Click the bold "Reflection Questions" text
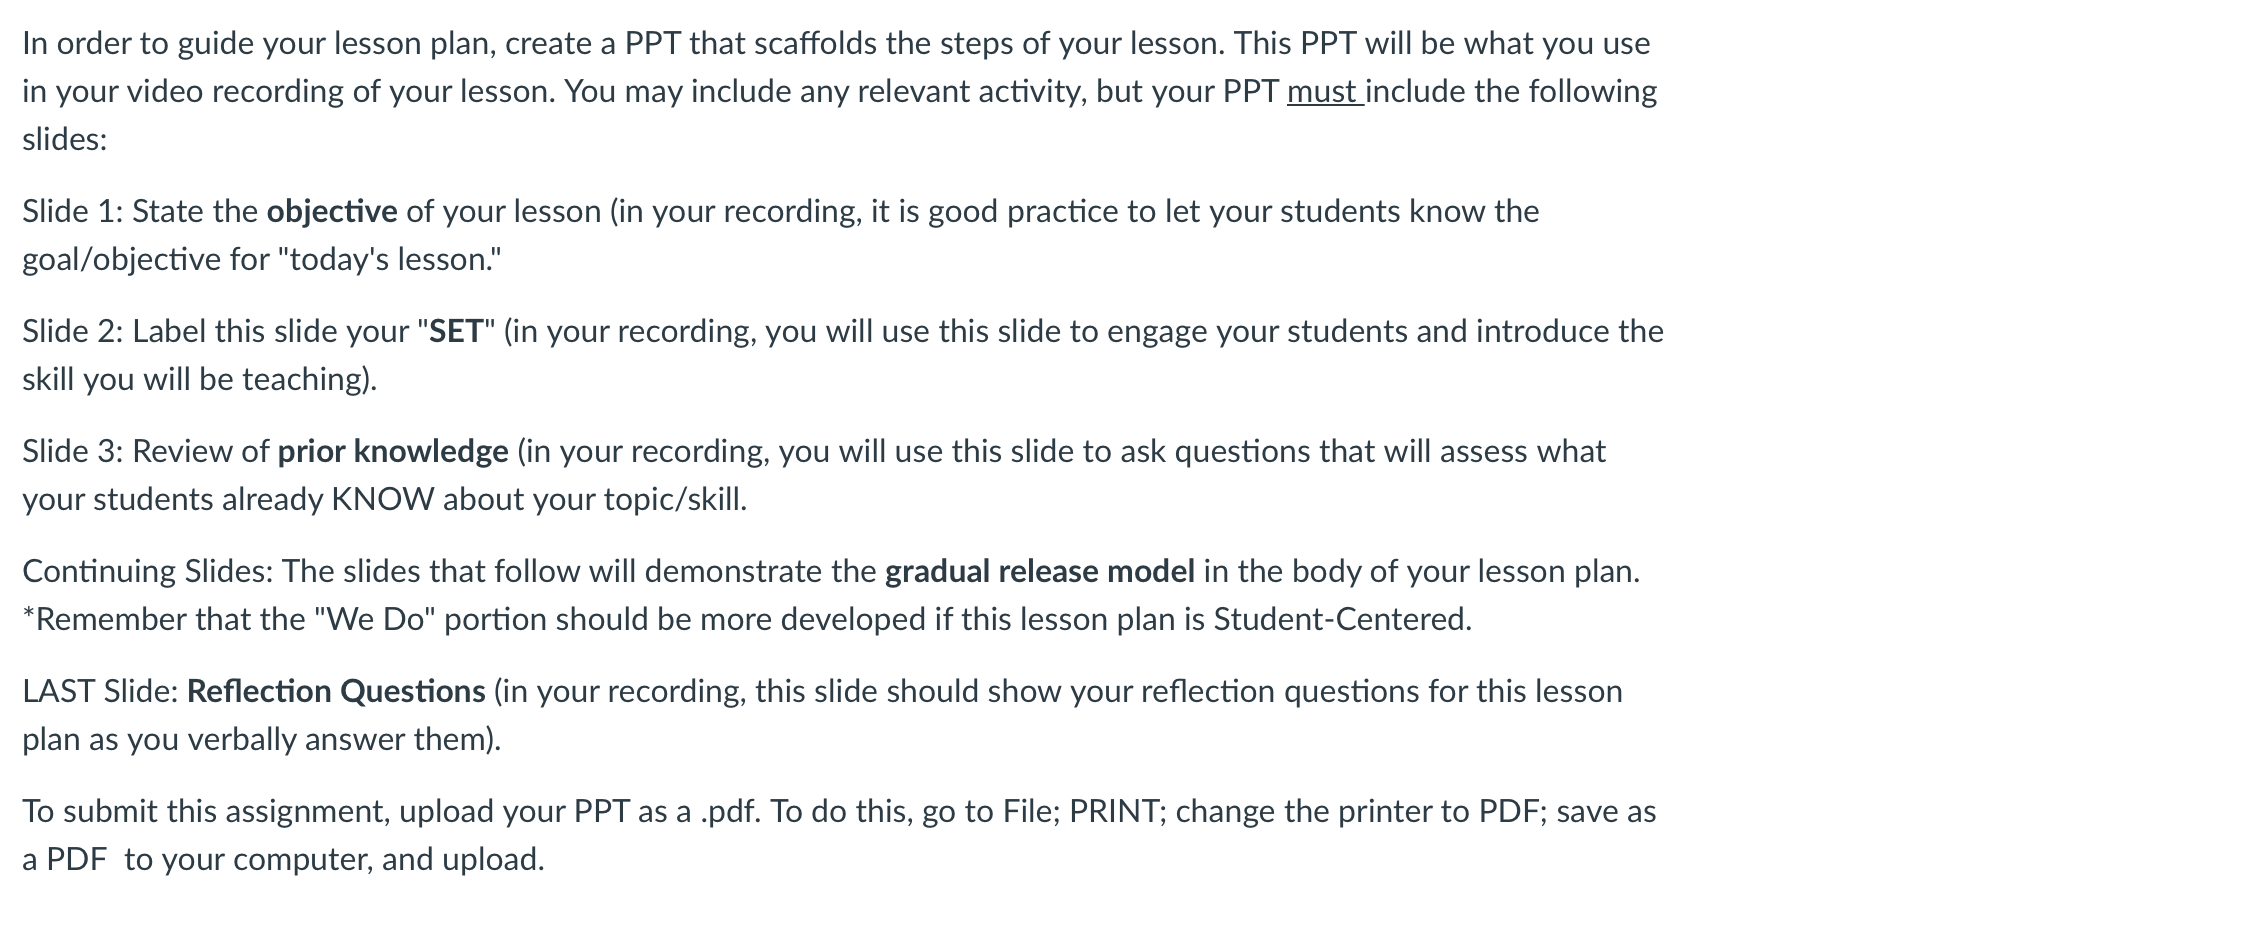The image size is (2246, 934). (x=336, y=692)
